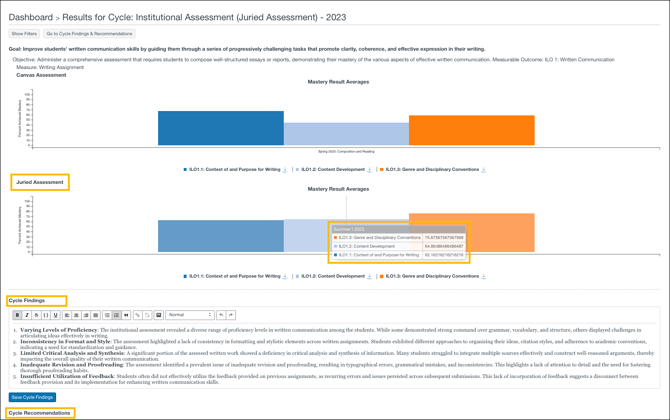This screenshot has height=420, width=670.
Task: Center align text in editor
Action: [x=76, y=315]
